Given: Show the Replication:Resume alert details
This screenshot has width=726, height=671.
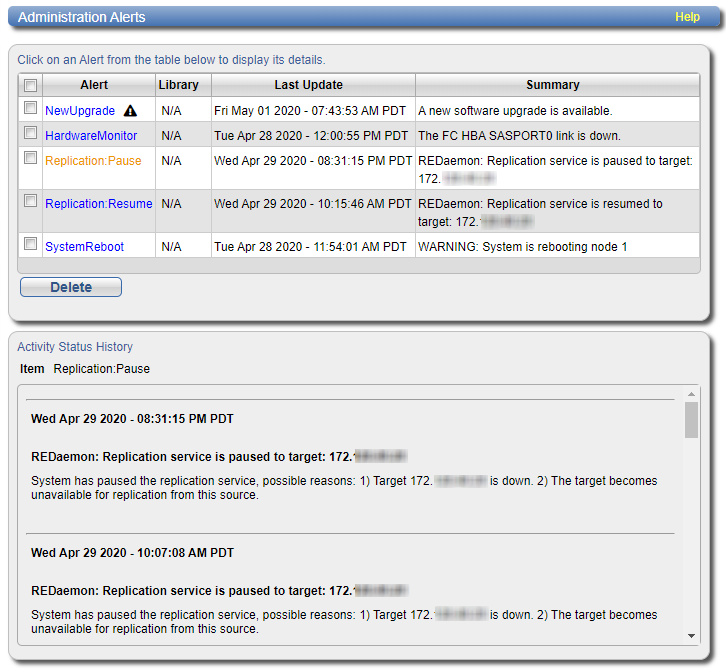Looking at the screenshot, I should tap(98, 204).
